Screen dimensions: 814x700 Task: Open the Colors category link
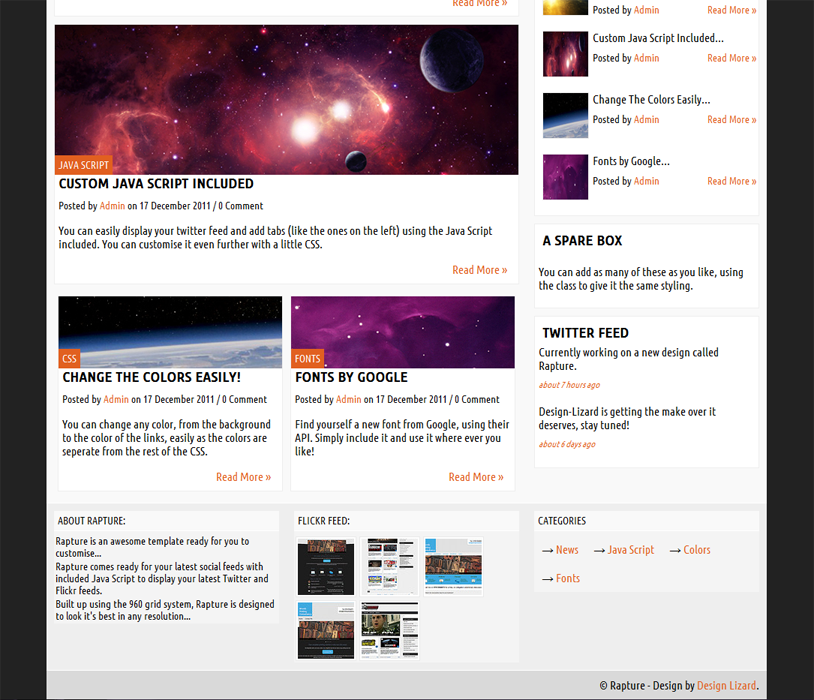coord(697,550)
